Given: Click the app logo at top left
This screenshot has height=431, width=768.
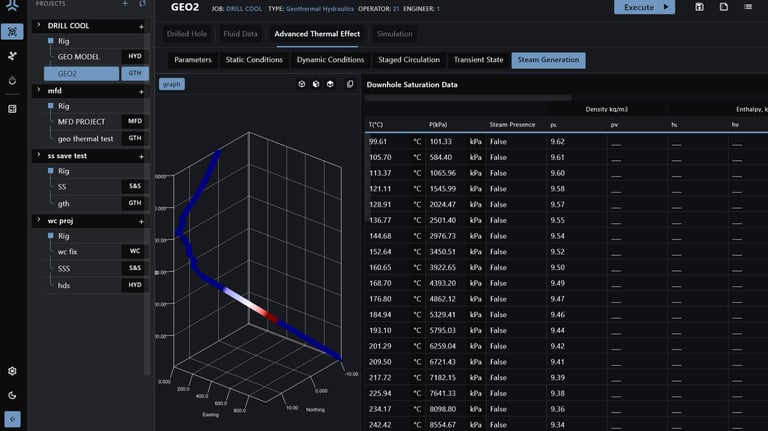Looking at the screenshot, I should [12, 5].
